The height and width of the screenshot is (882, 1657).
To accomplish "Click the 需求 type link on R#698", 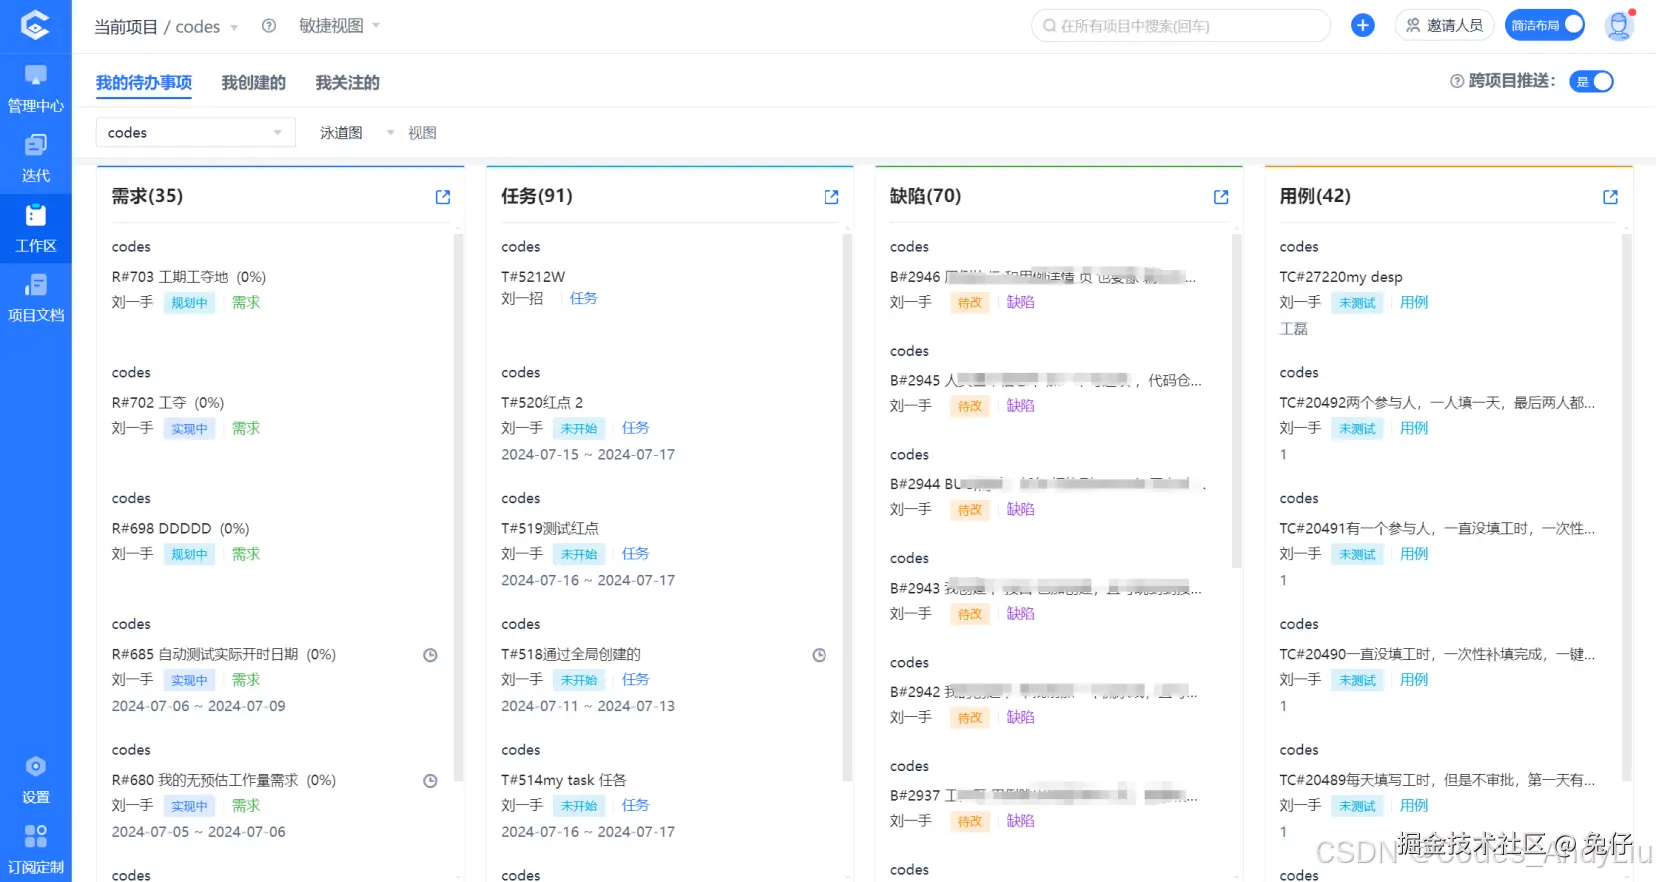I will pos(246,554).
